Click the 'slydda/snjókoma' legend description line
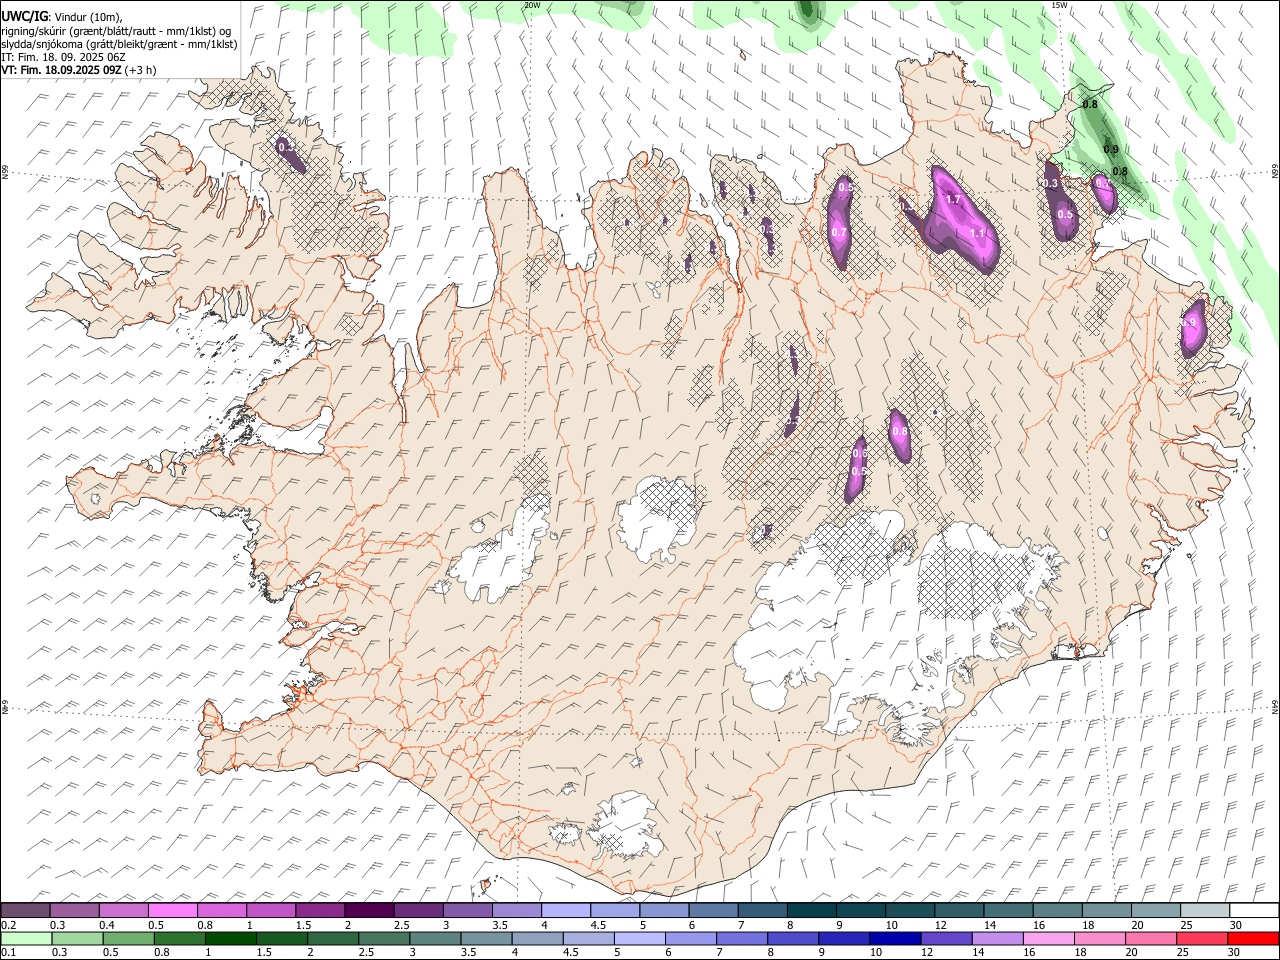Image resolution: width=1280 pixels, height=960 pixels. [119, 43]
